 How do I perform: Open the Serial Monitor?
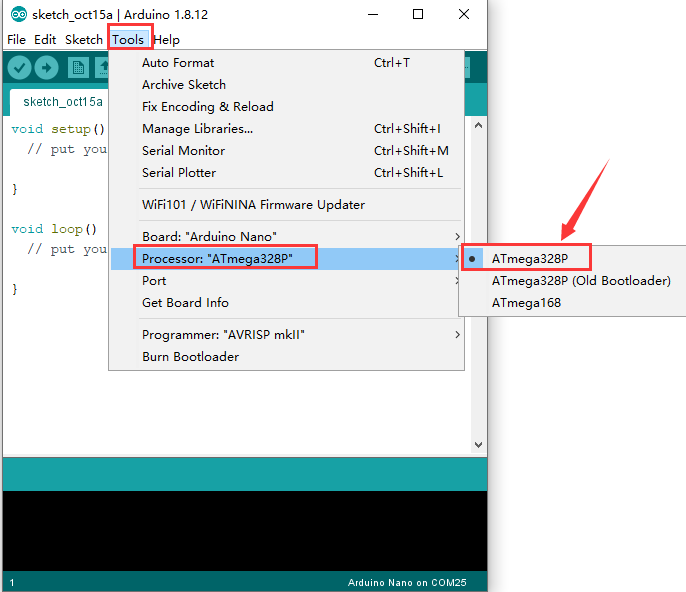click(287, 151)
